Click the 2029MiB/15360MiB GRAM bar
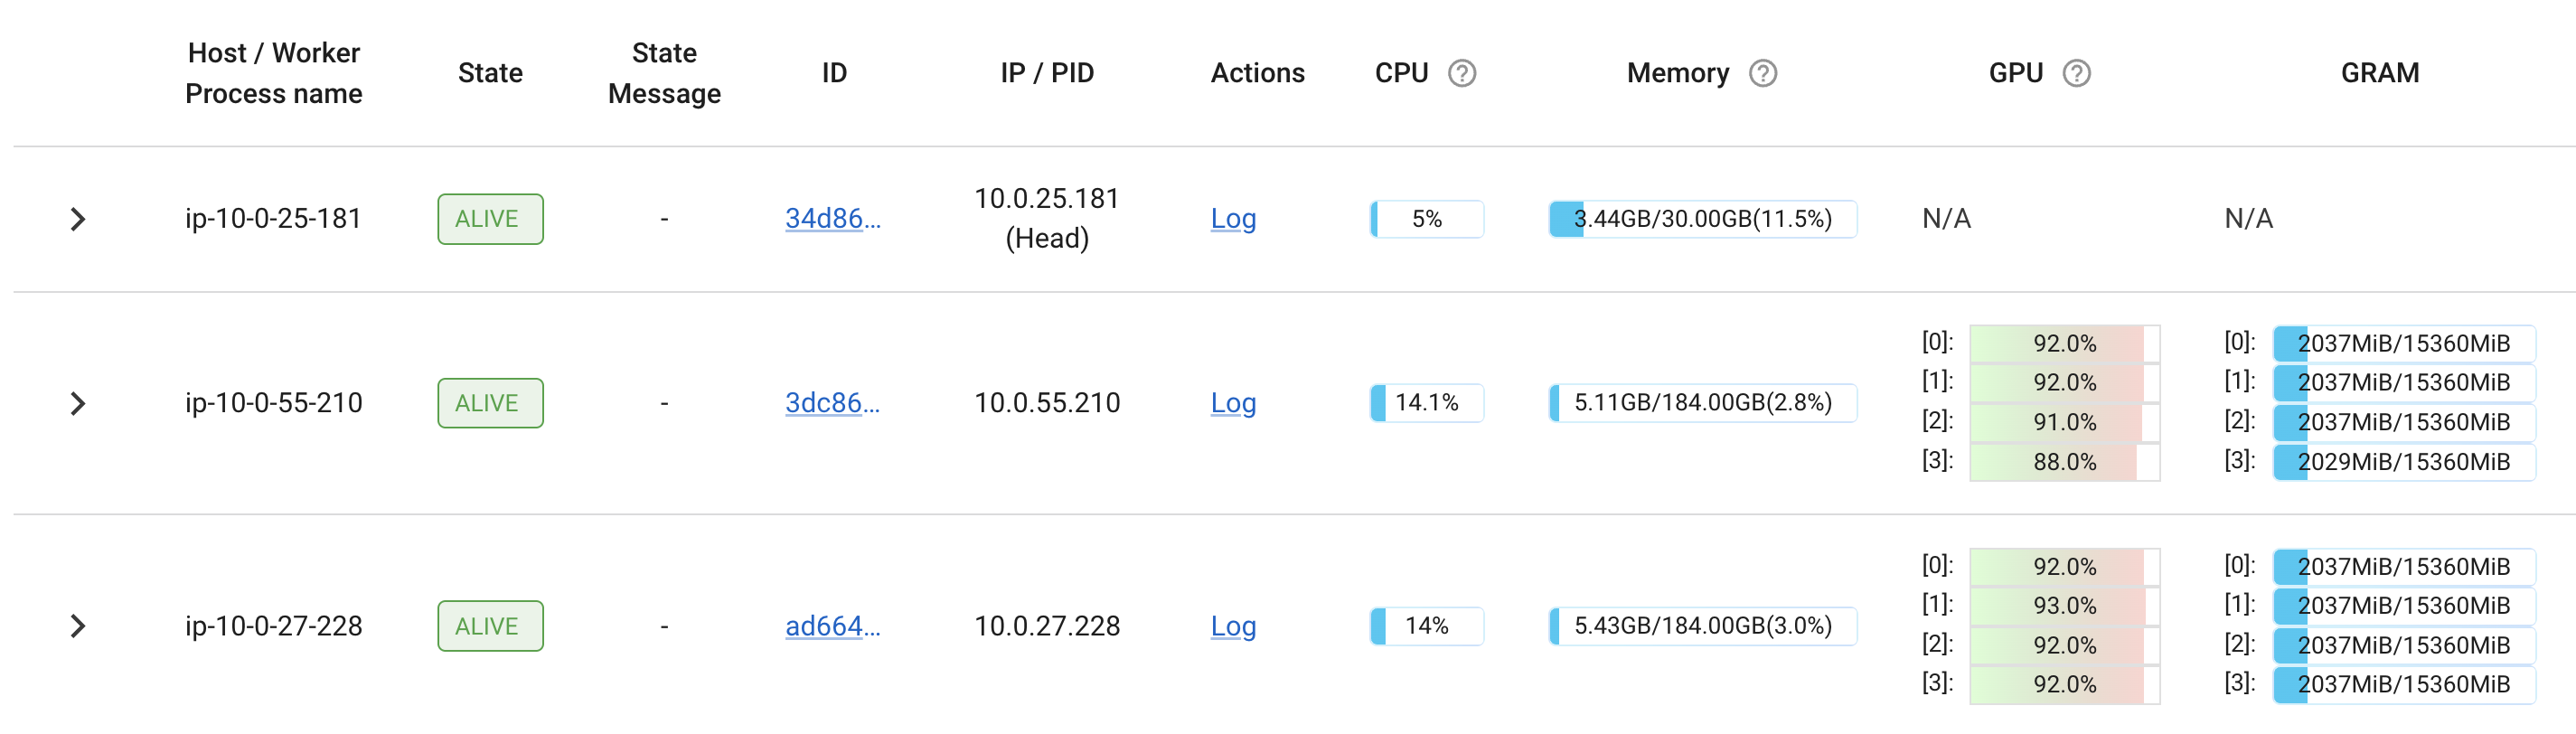The image size is (2576, 734). coord(2404,462)
